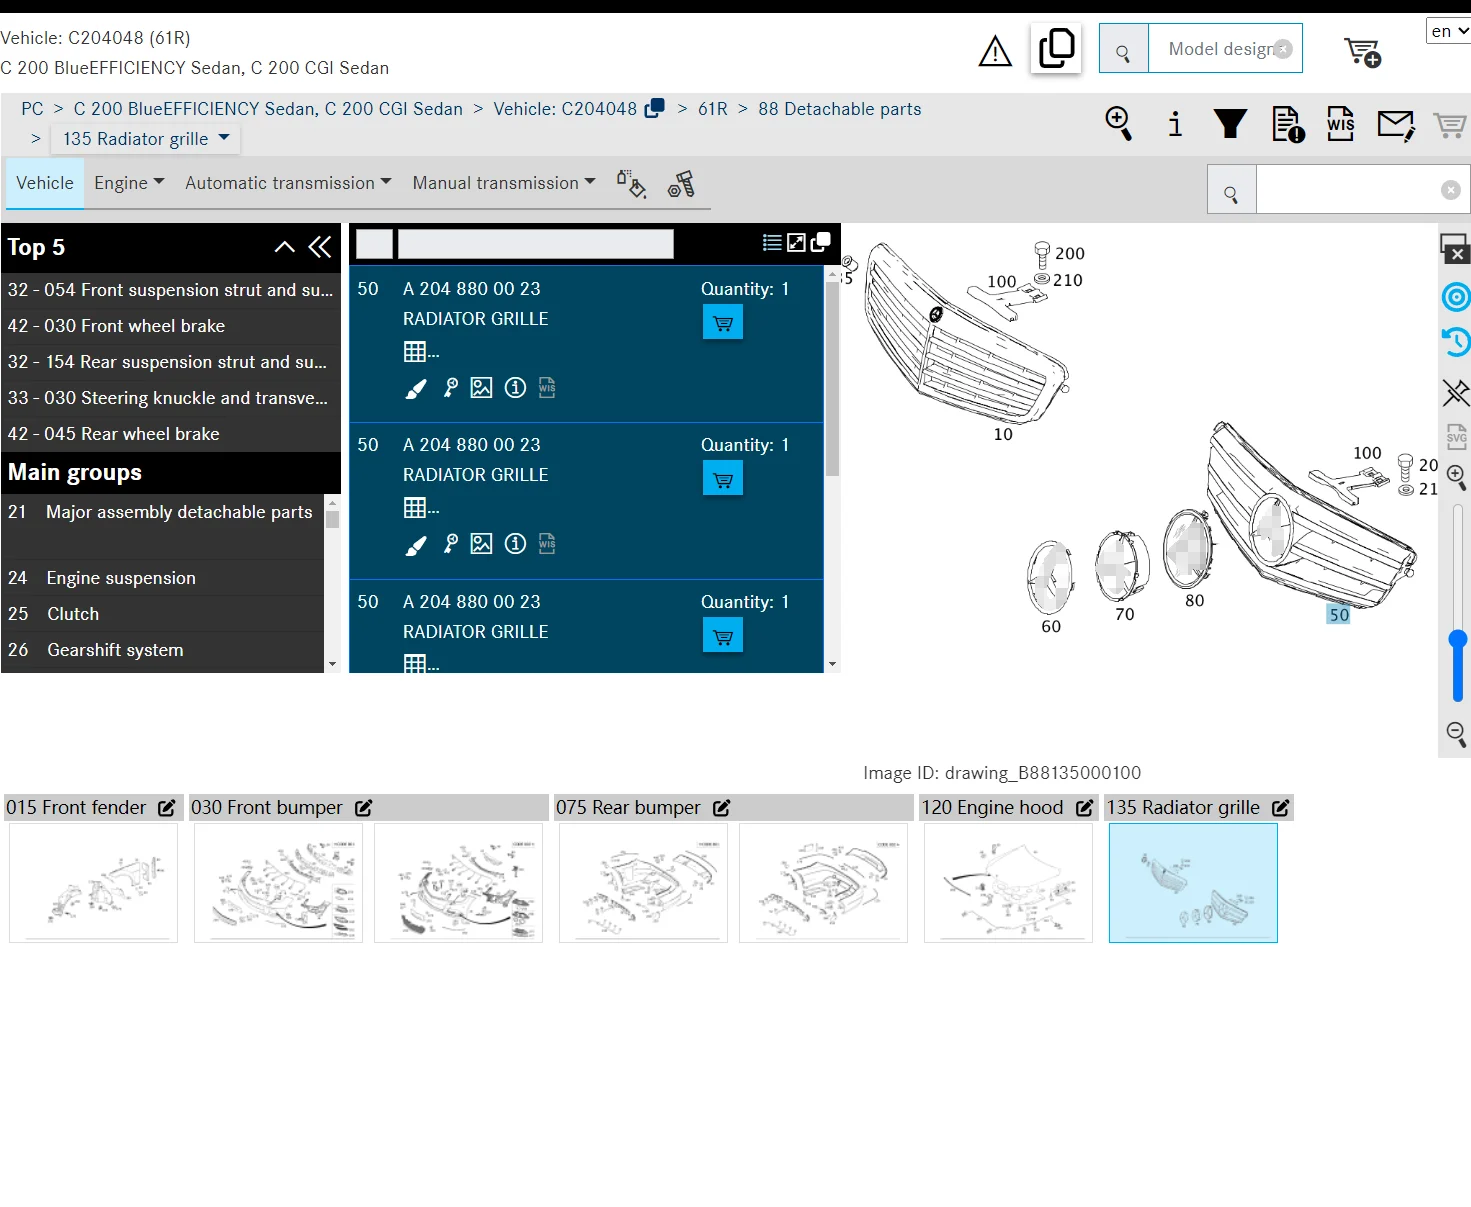The image size is (1471, 1207).
Task: Open the Engine dropdown tab
Action: point(129,183)
